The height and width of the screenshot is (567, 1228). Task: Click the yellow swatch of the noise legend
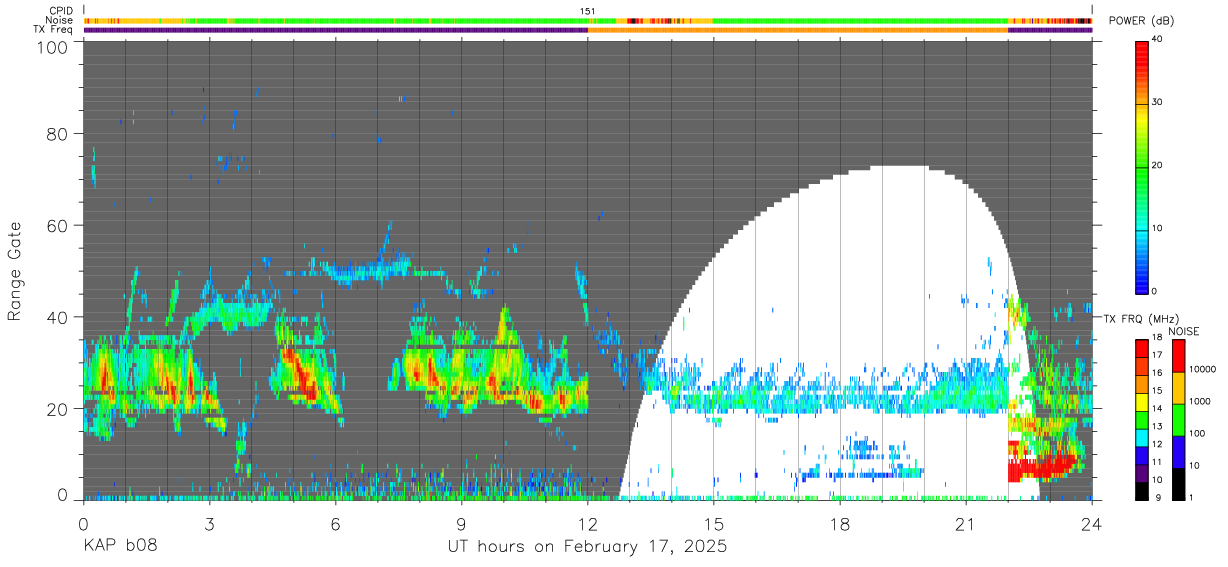point(1177,387)
